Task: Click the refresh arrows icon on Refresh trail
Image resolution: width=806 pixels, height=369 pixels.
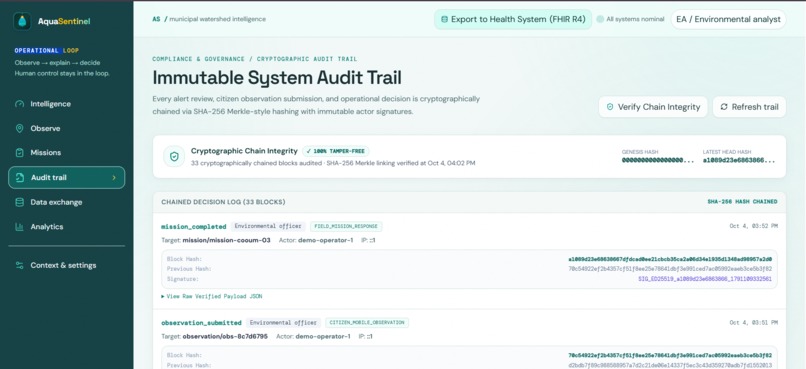Action: pos(724,107)
